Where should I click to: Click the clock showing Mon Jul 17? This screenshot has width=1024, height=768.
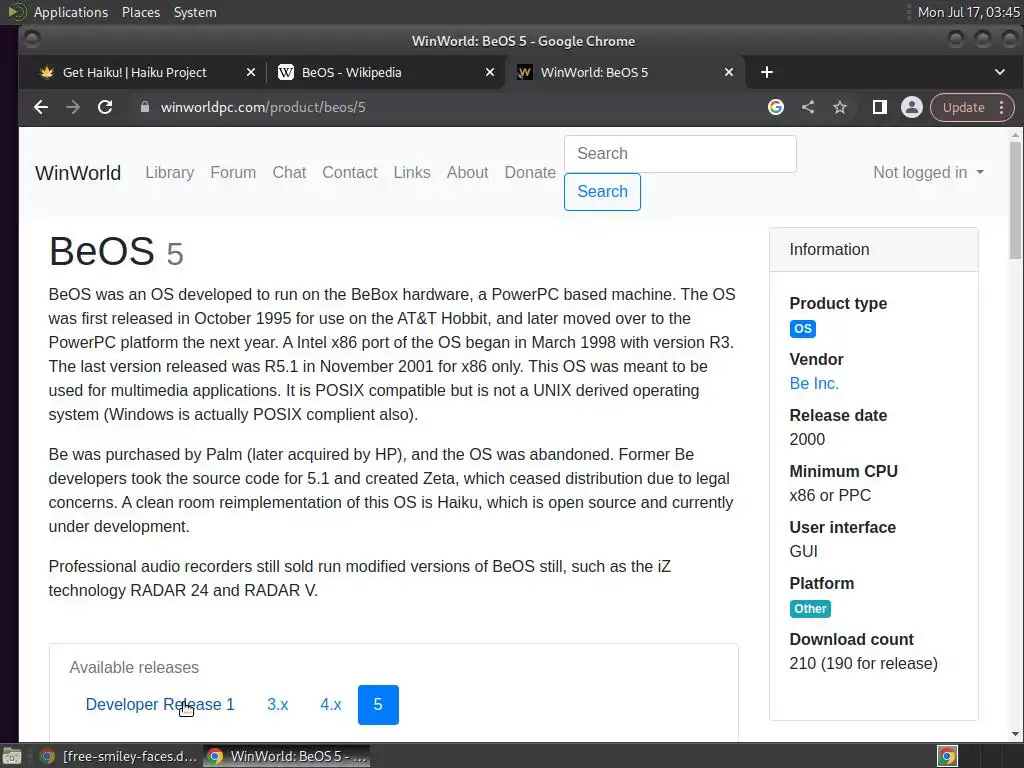tap(968, 12)
